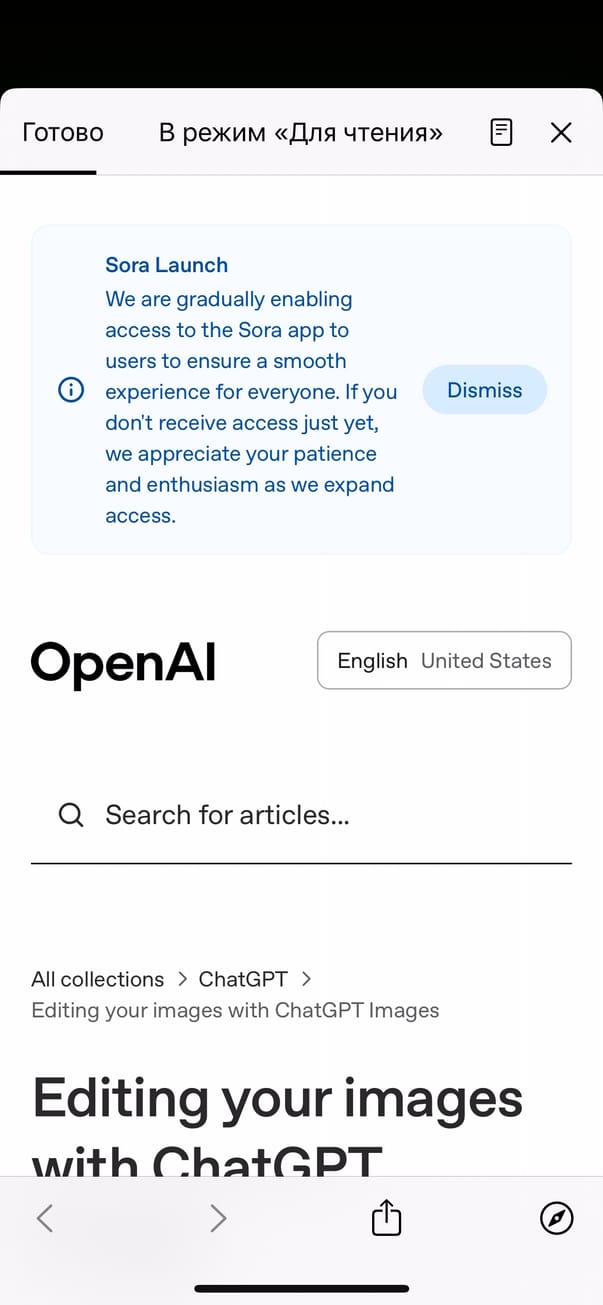Dismiss the Sora Launch banner

484,390
